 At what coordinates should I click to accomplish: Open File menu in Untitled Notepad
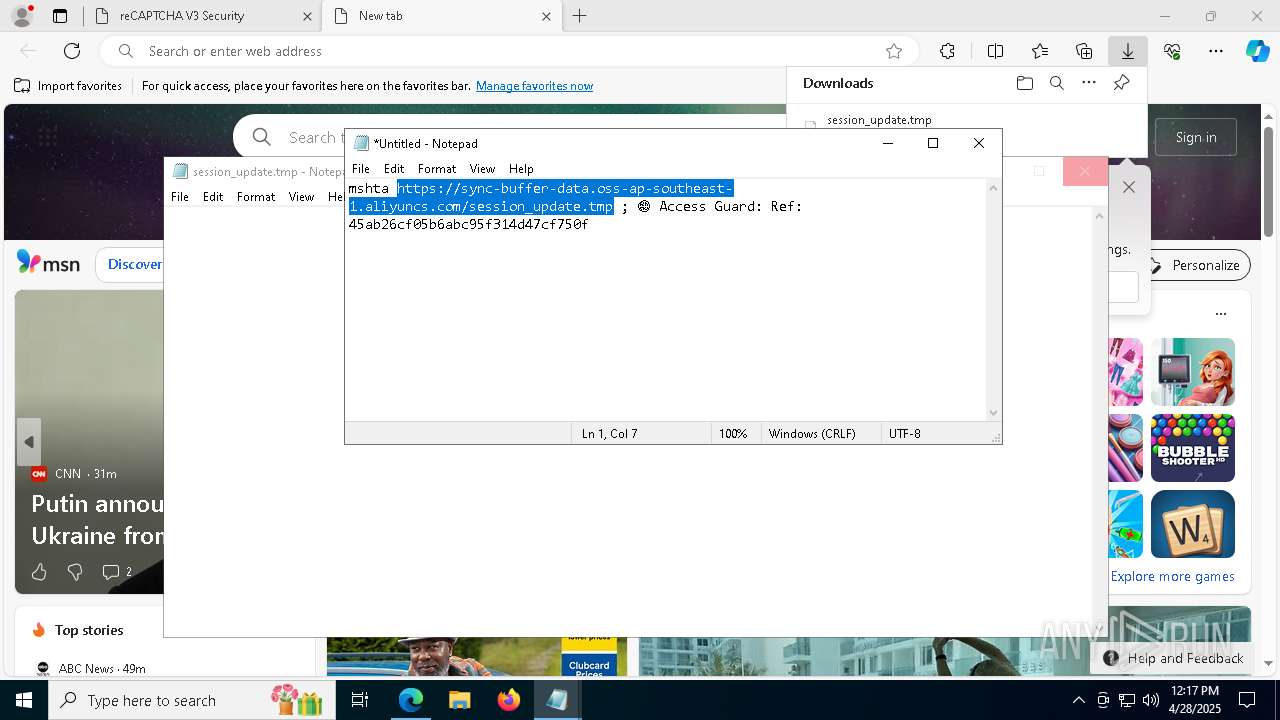[361, 169]
